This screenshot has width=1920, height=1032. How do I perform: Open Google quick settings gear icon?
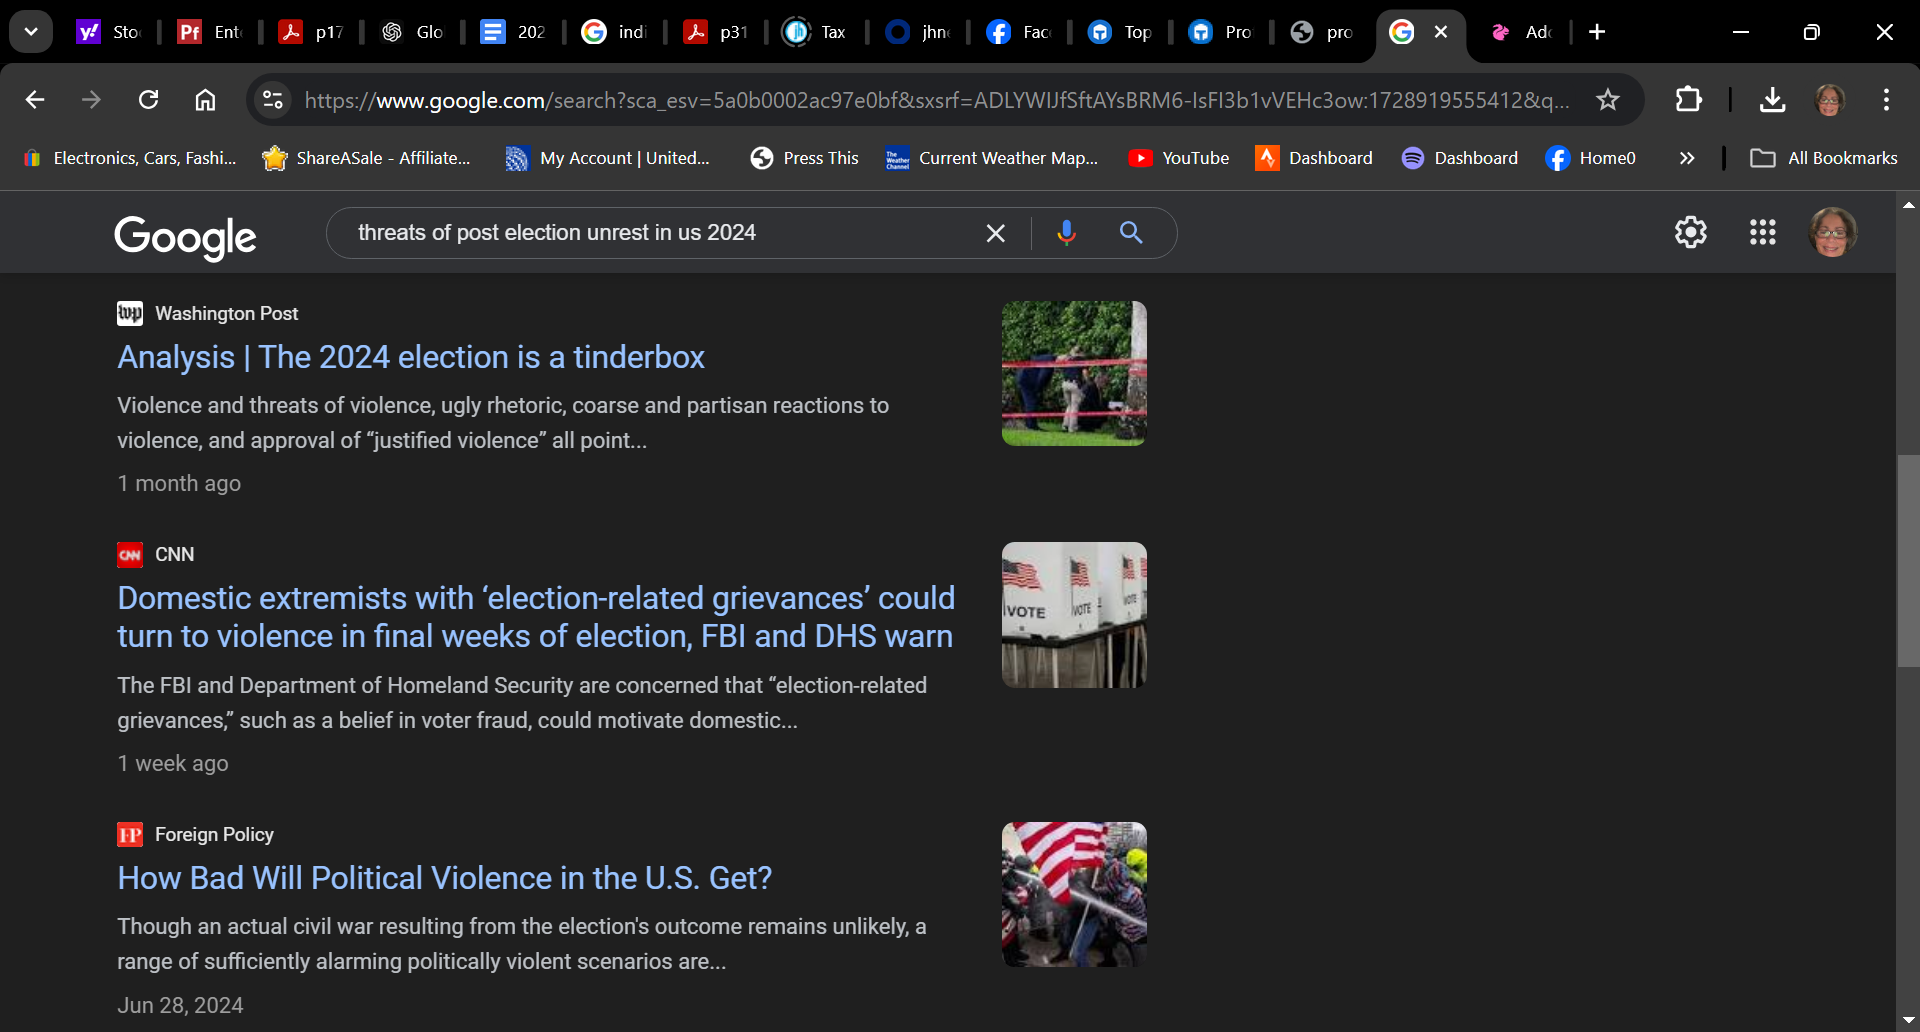tap(1690, 233)
